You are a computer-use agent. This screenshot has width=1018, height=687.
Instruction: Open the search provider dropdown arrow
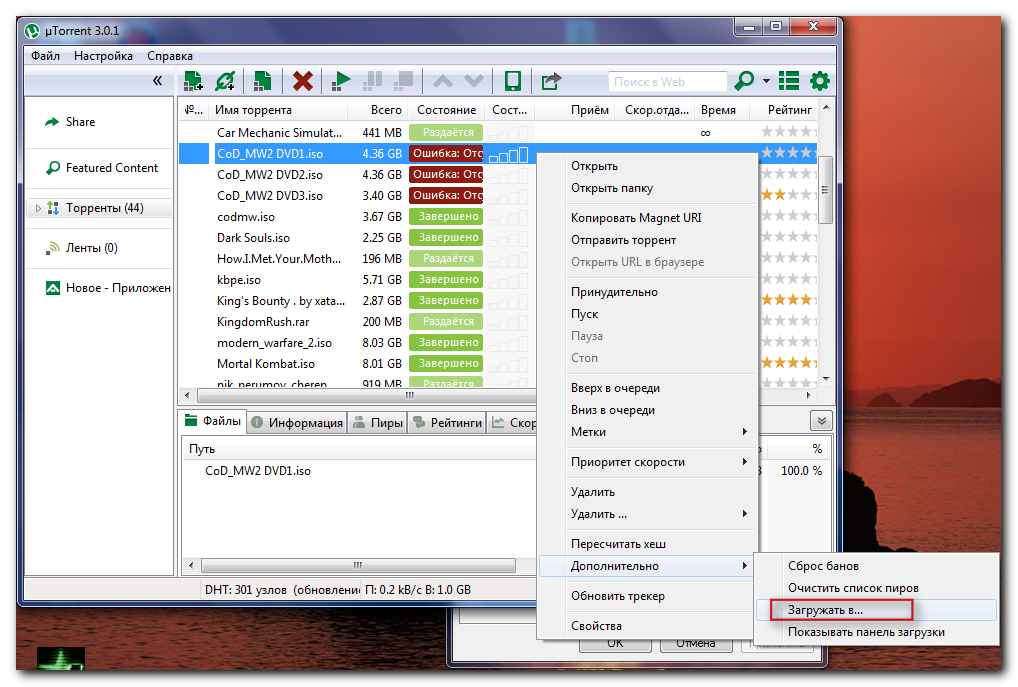766,81
